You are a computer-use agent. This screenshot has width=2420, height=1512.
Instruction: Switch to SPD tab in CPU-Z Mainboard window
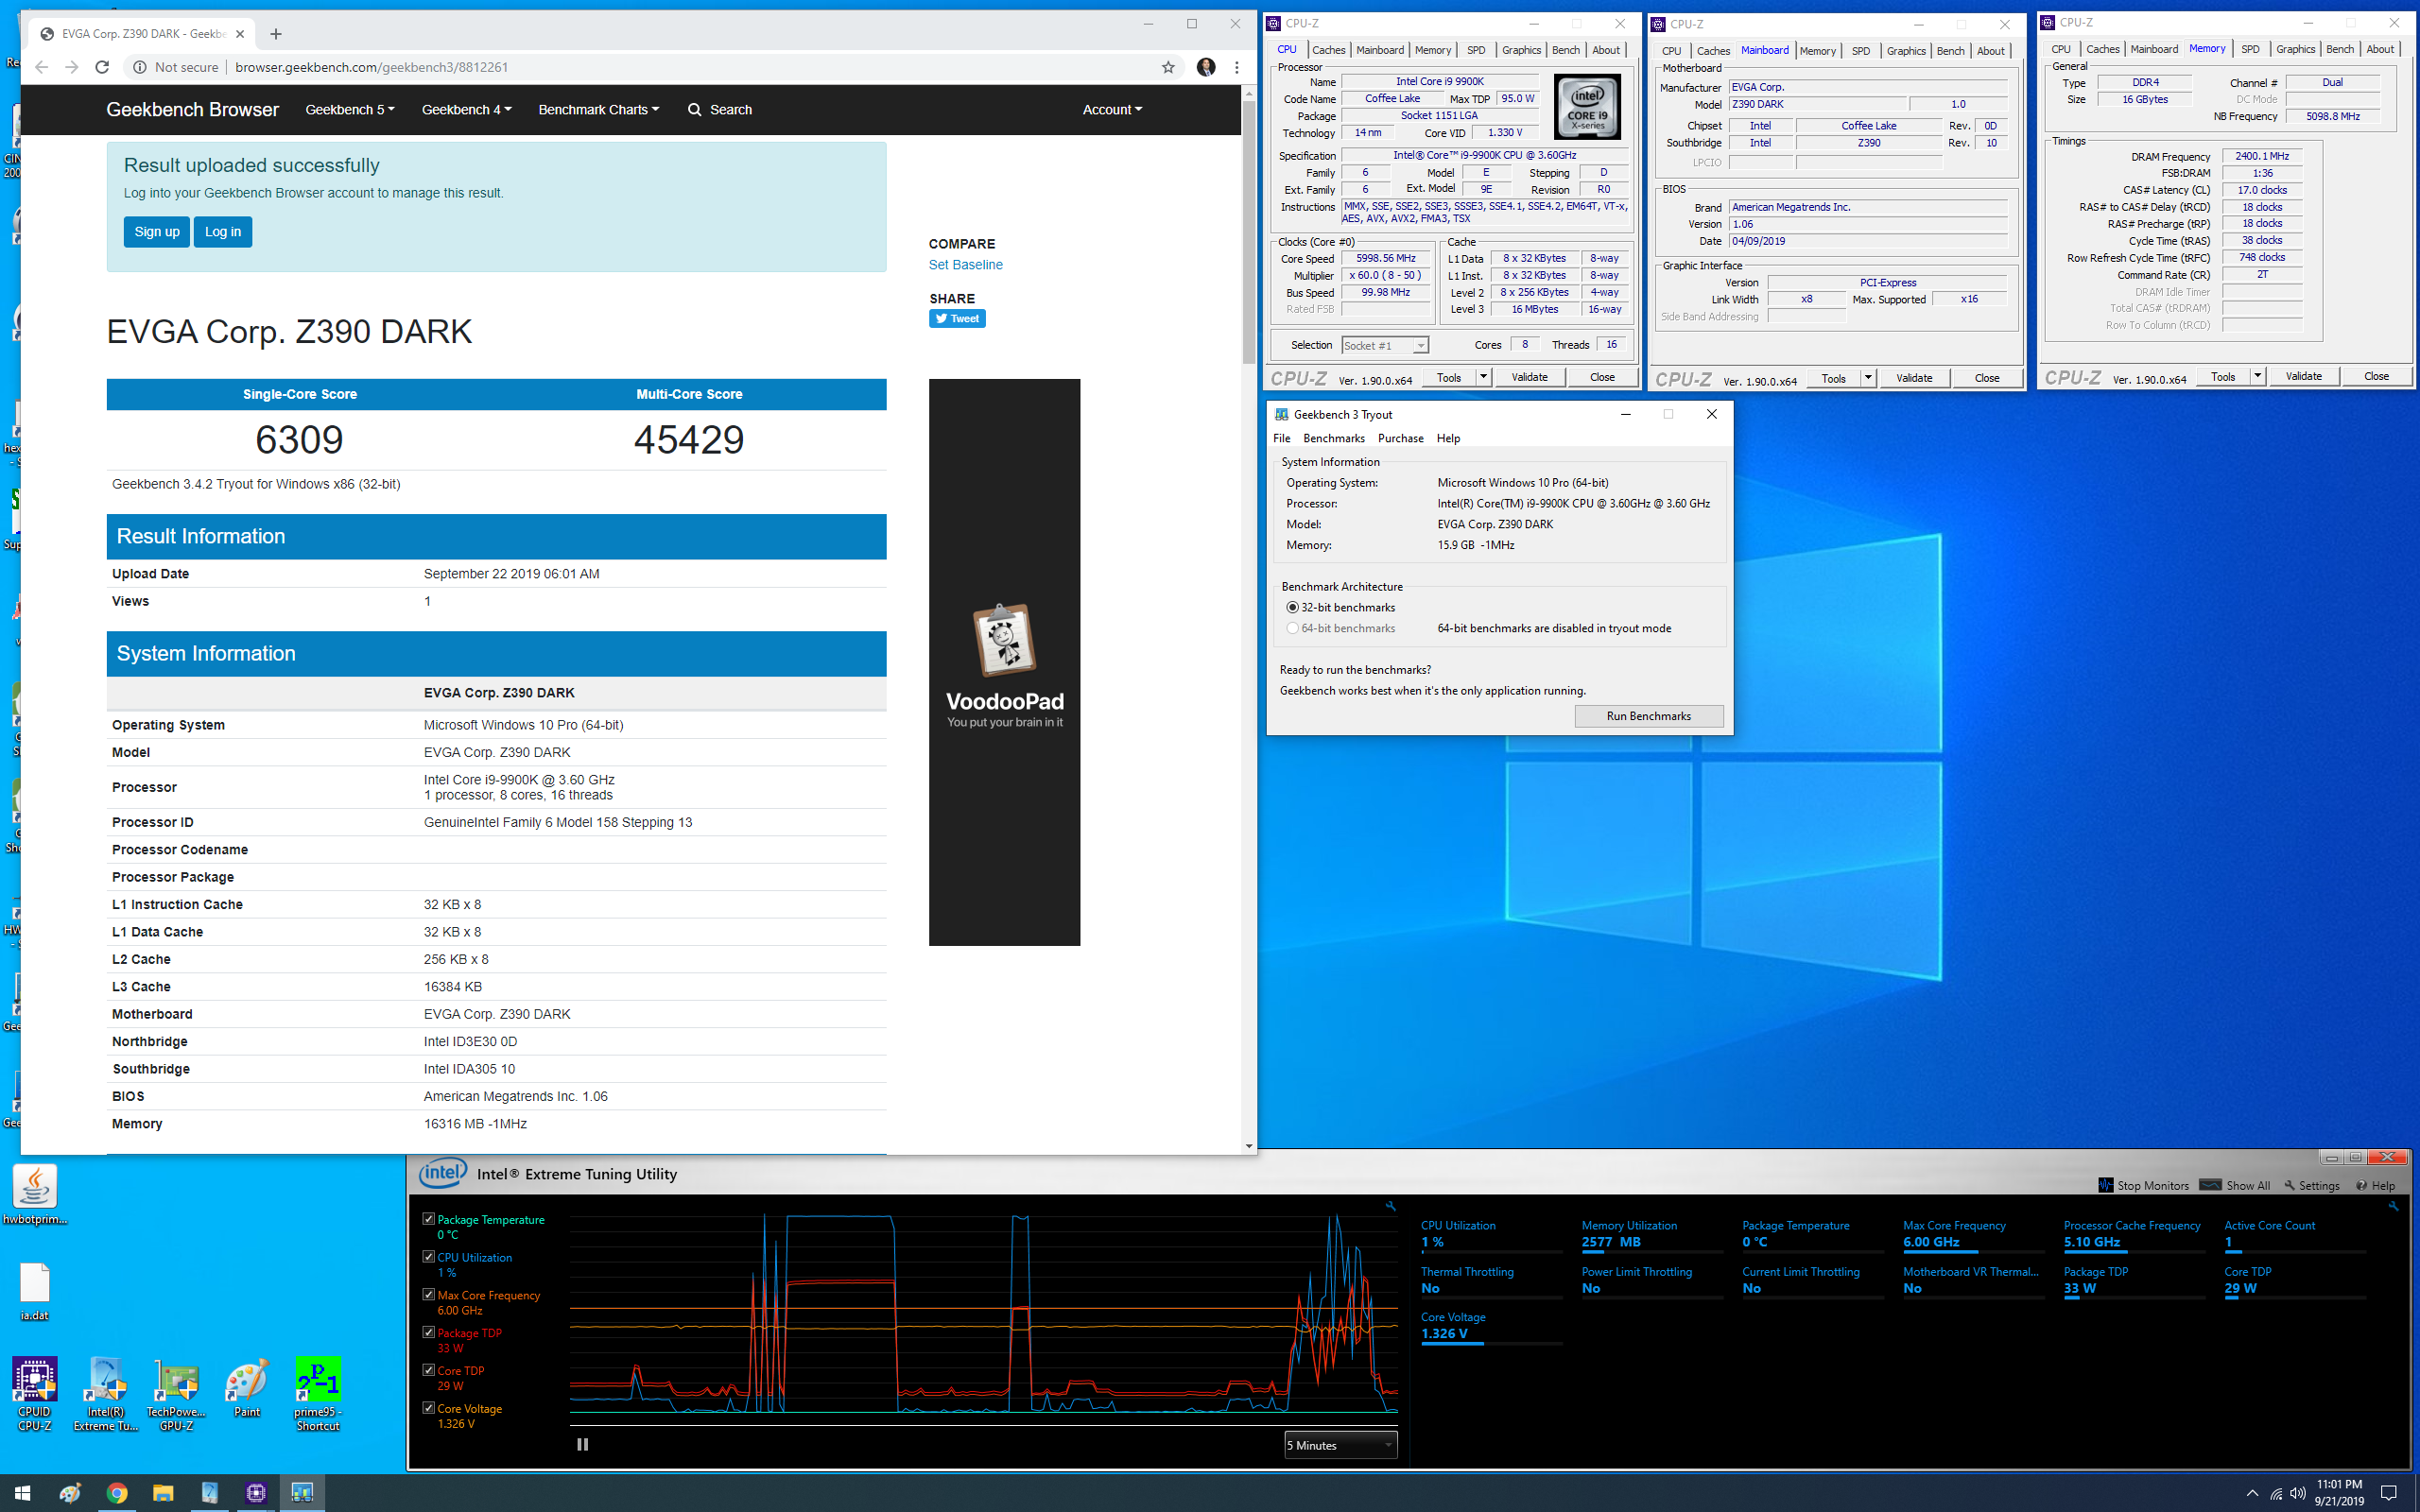click(x=1860, y=51)
